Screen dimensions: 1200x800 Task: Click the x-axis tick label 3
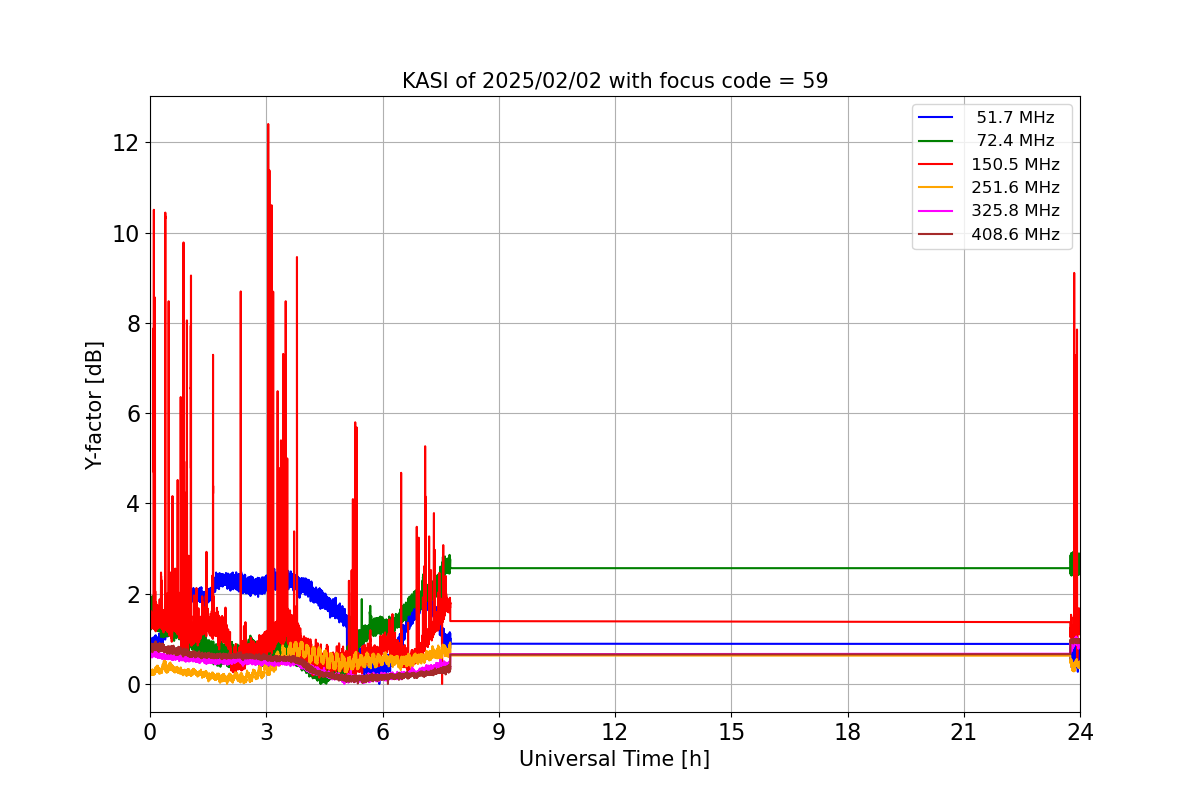[266, 732]
